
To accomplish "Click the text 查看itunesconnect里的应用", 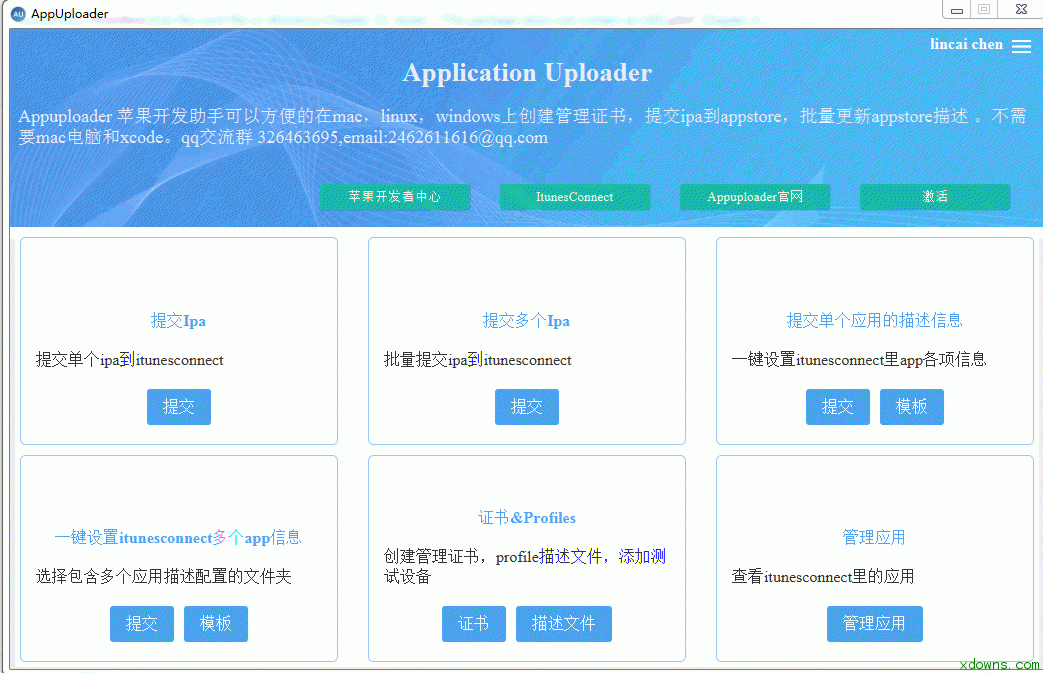I will tap(823, 577).
